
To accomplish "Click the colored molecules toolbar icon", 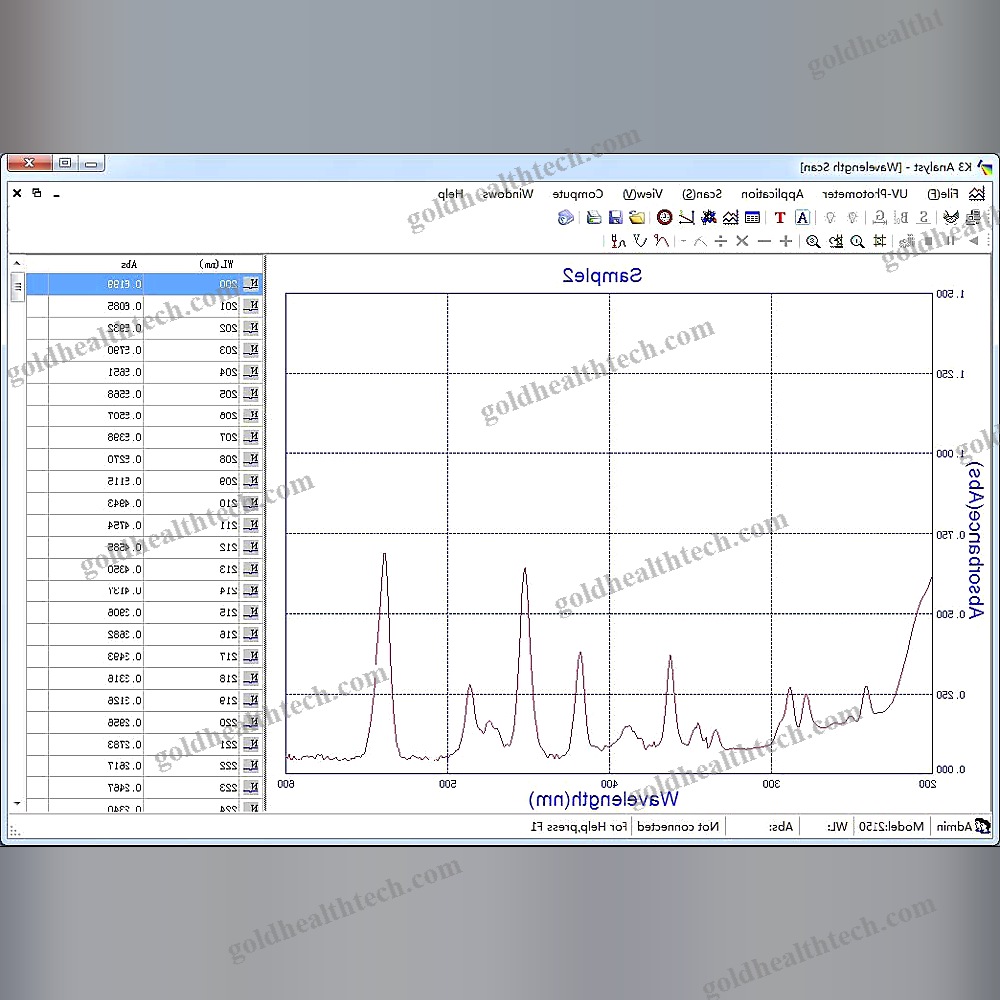I will (709, 217).
